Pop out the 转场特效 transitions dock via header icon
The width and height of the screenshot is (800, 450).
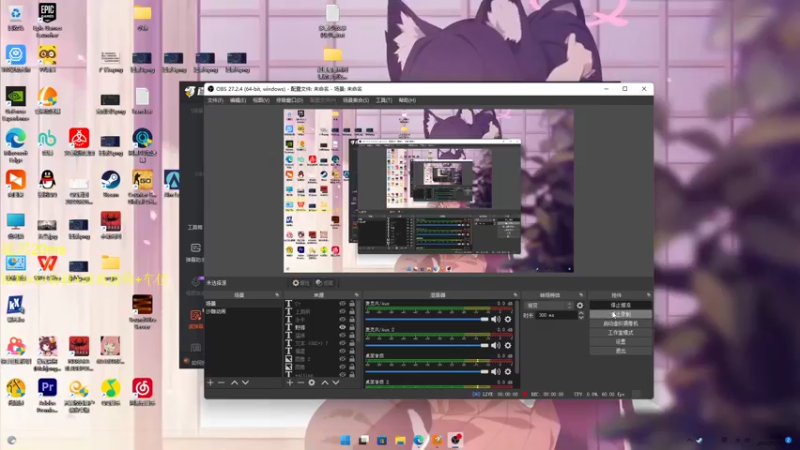tap(581, 295)
